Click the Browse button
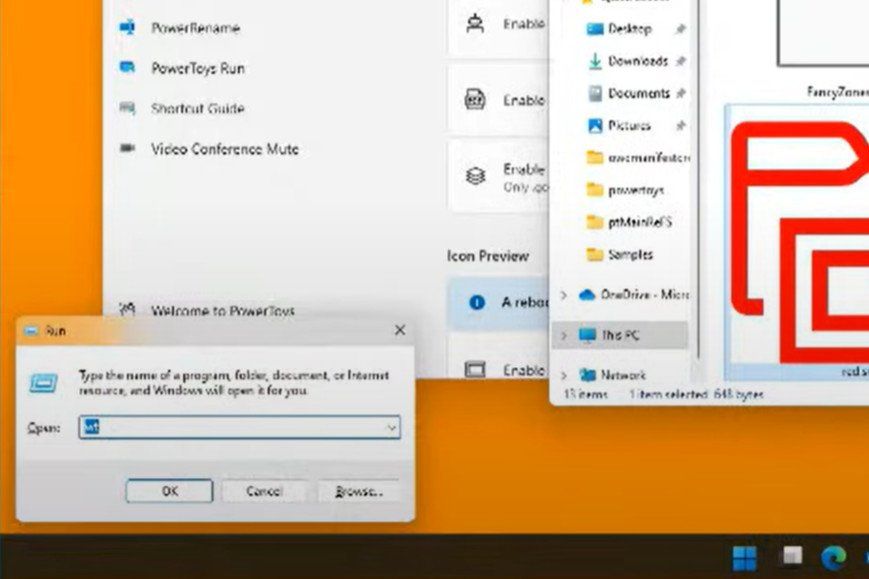869x579 pixels. click(x=360, y=491)
